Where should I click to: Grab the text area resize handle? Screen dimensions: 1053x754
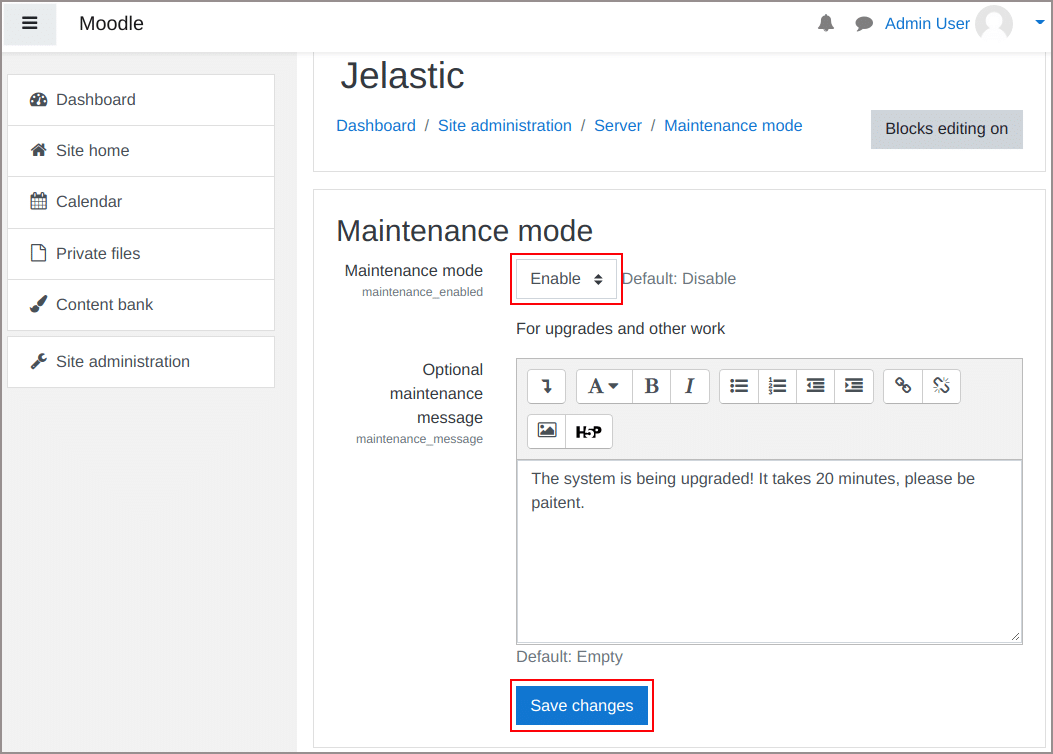click(x=1015, y=637)
